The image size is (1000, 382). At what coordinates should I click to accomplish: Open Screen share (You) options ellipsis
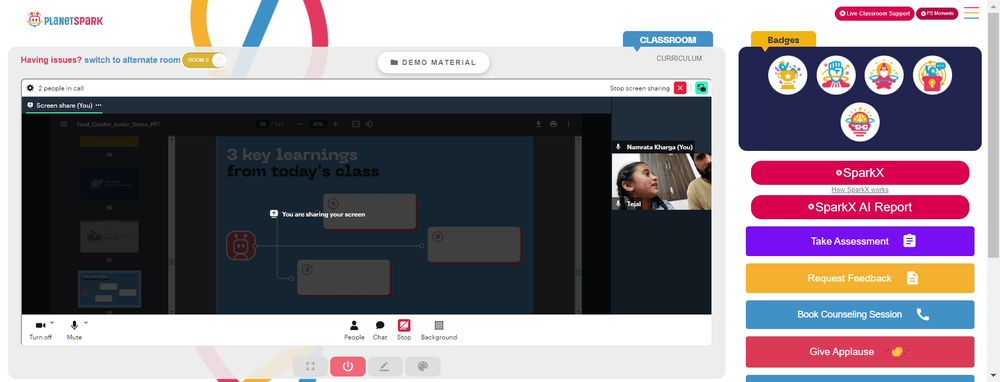pyautogui.click(x=98, y=105)
